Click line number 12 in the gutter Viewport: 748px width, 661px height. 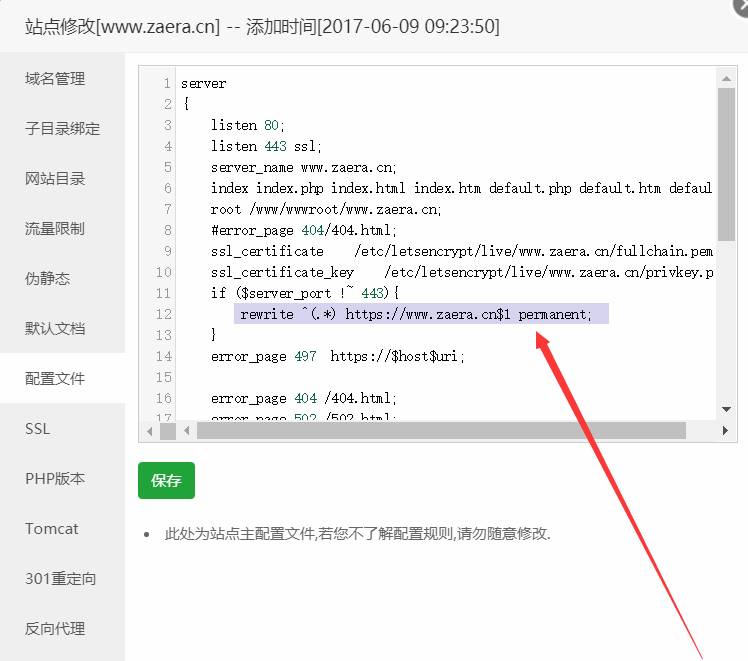click(164, 314)
